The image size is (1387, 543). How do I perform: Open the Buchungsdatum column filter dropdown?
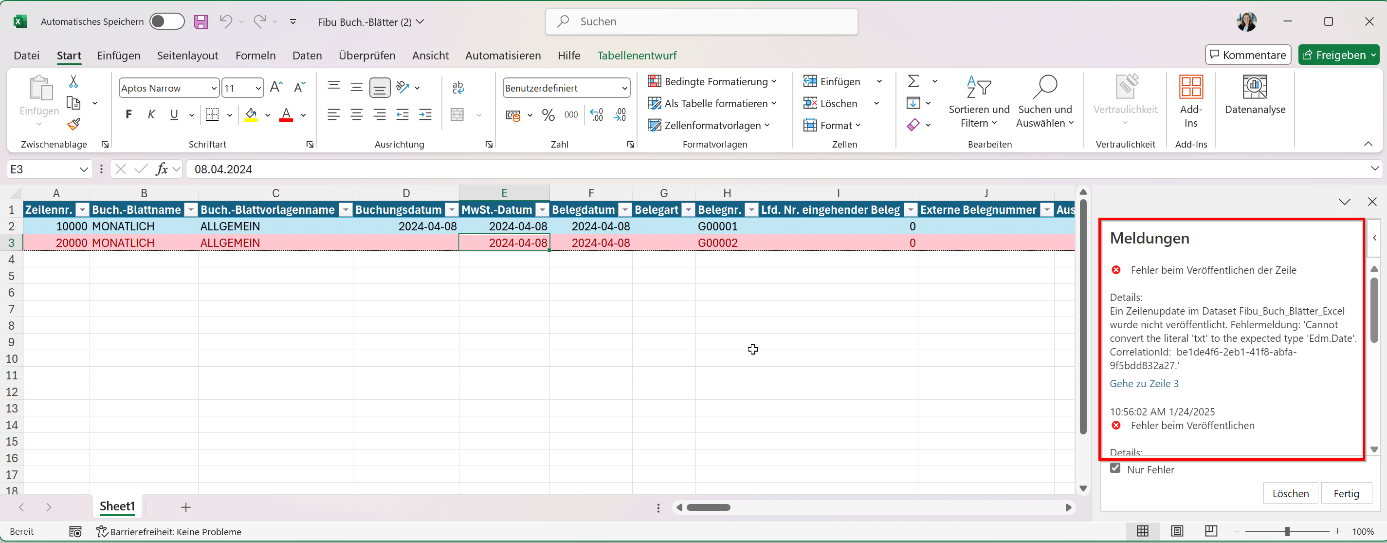pyautogui.click(x=450, y=210)
